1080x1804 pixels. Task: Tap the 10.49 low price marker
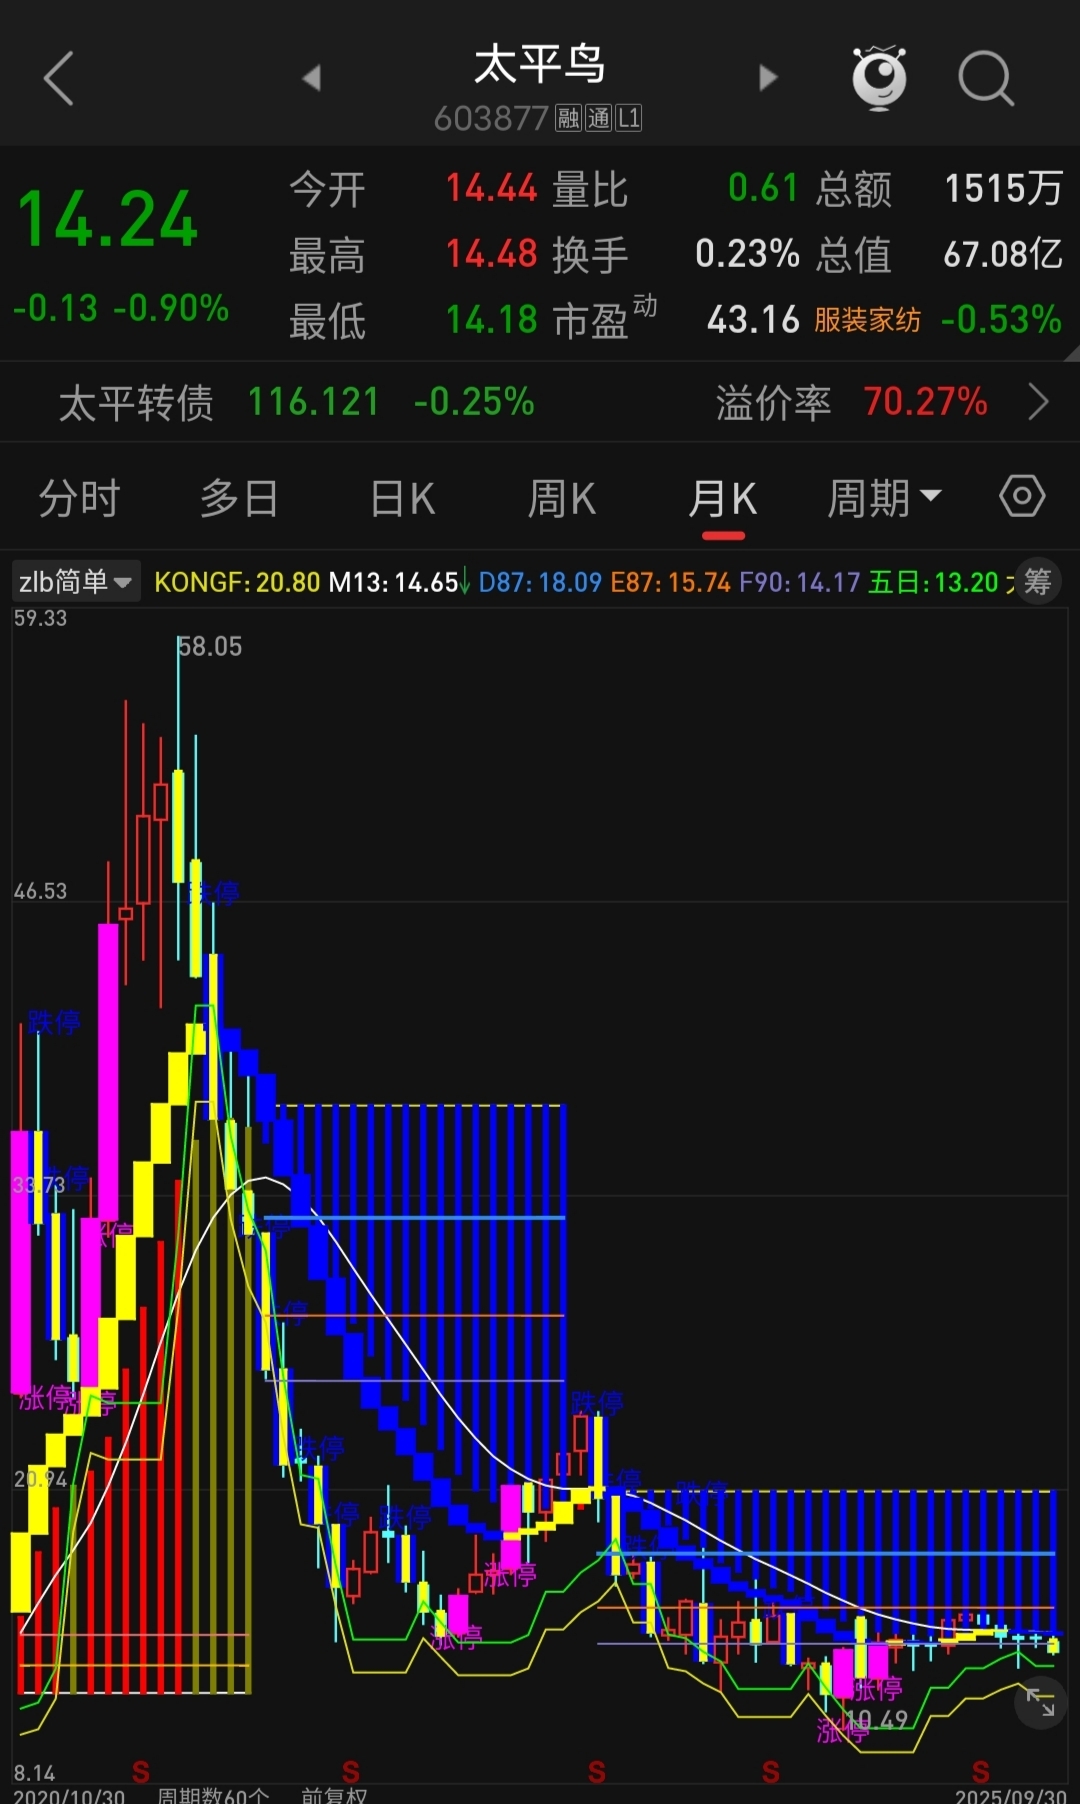(877, 1719)
